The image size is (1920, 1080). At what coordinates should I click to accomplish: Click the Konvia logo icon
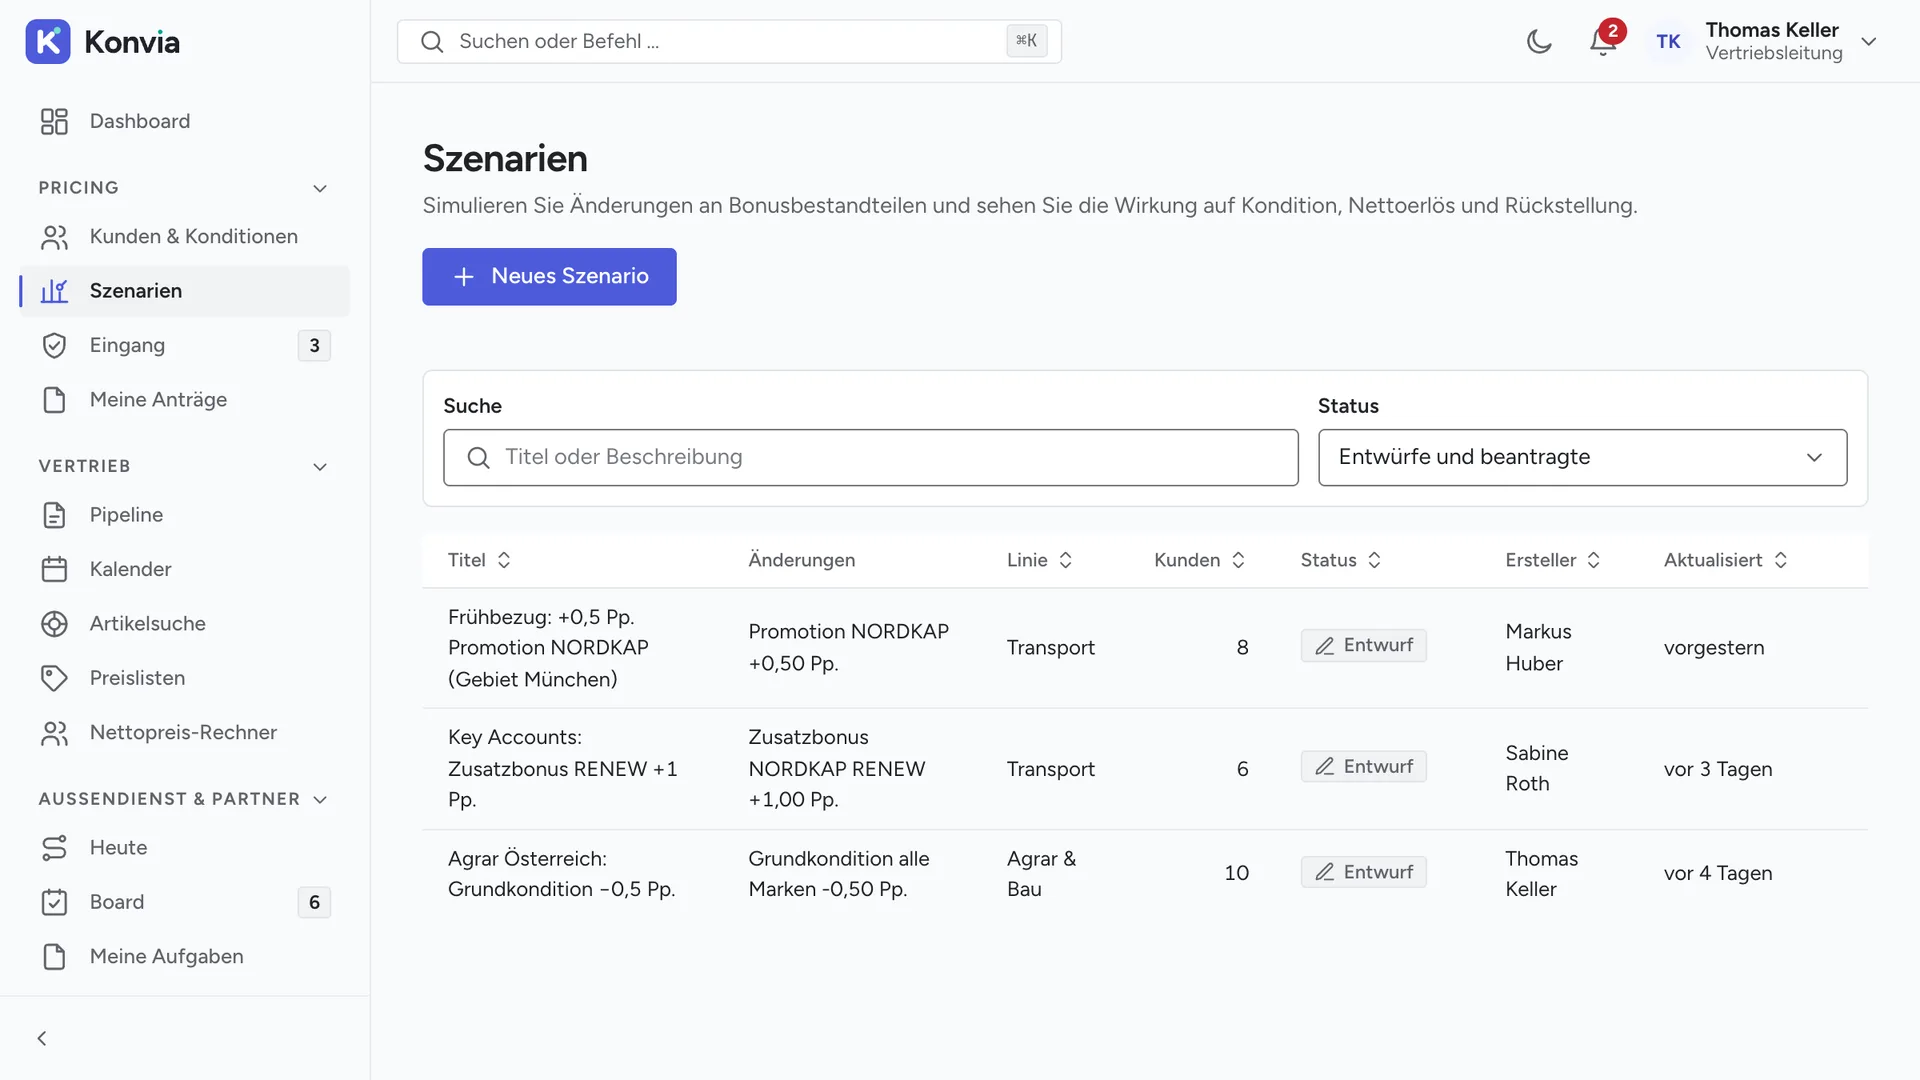pyautogui.click(x=48, y=41)
